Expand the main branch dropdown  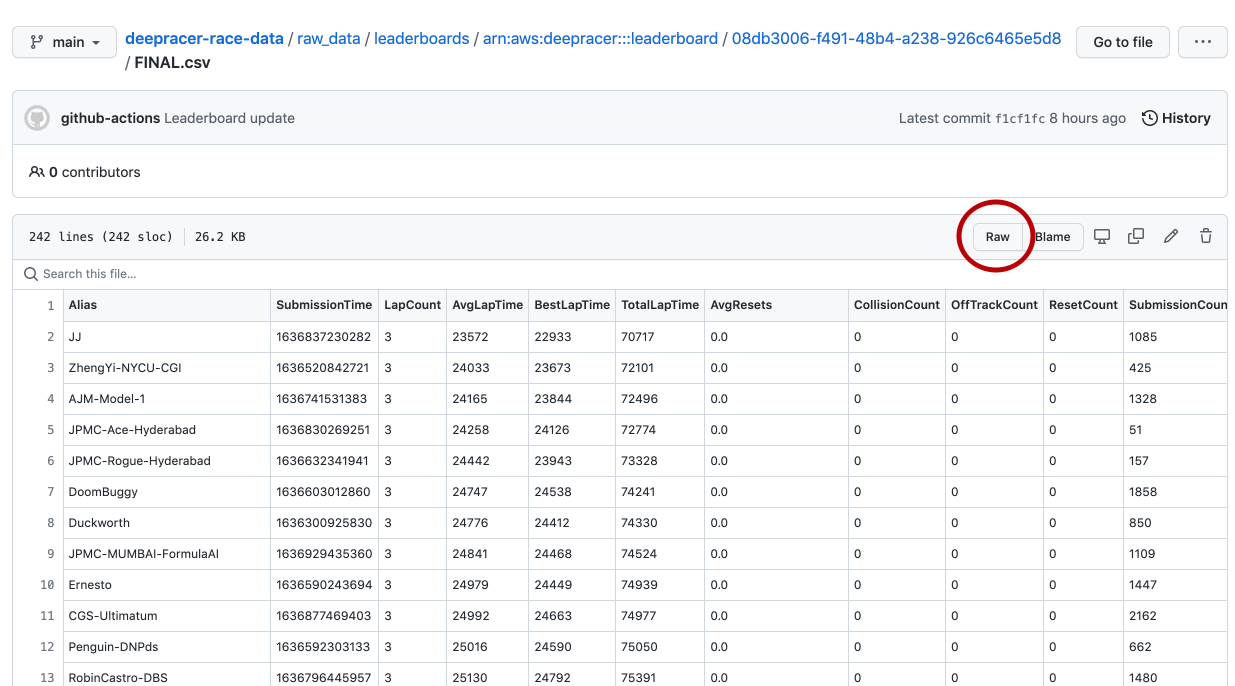pos(65,42)
